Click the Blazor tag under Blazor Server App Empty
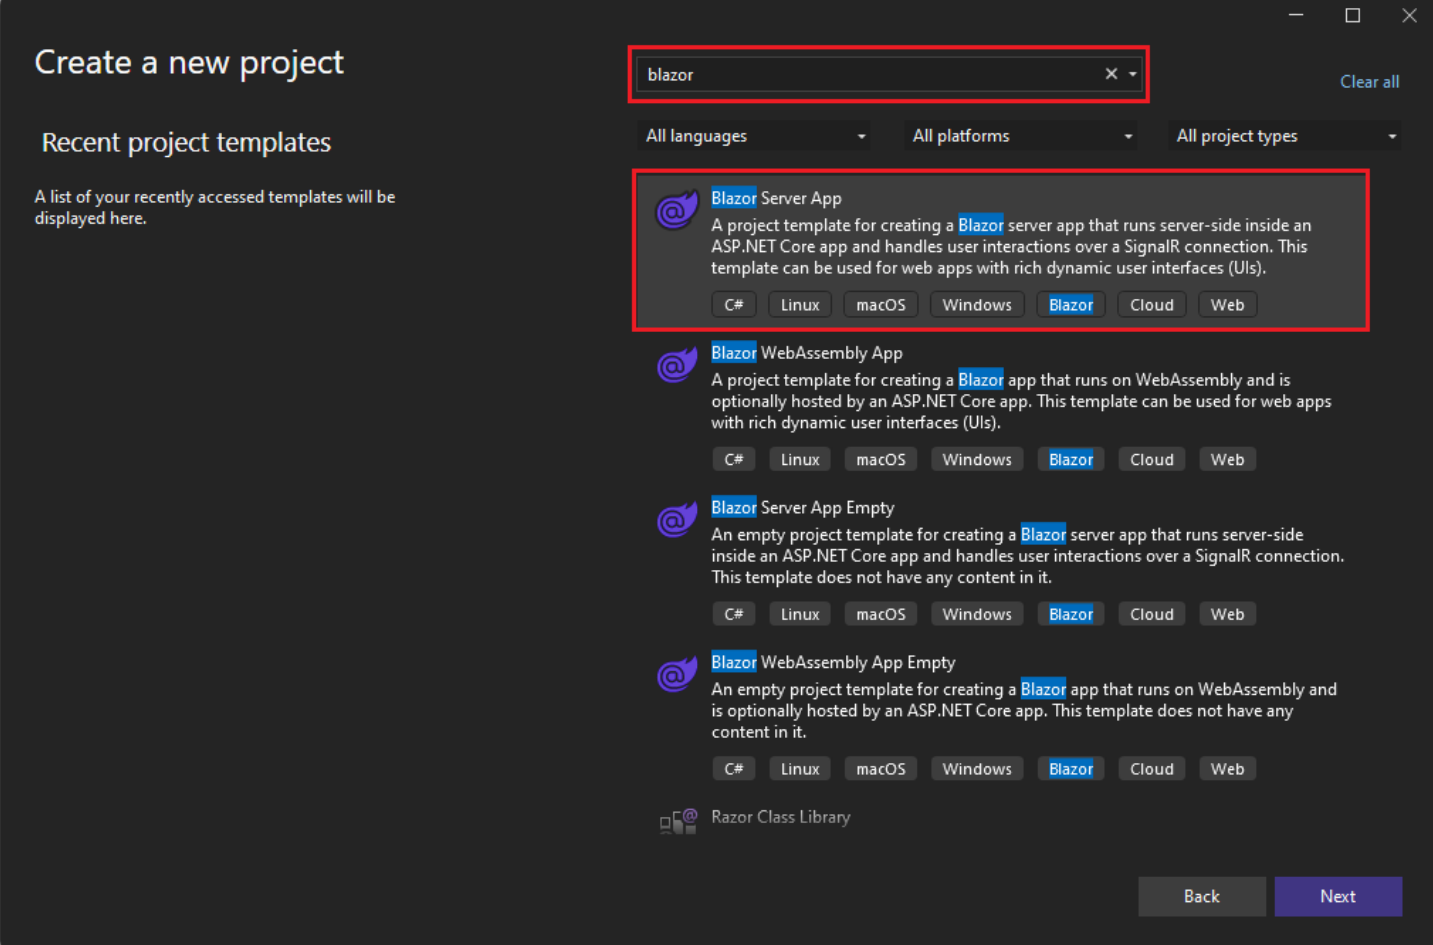The height and width of the screenshot is (945, 1433). pyautogui.click(x=1071, y=614)
